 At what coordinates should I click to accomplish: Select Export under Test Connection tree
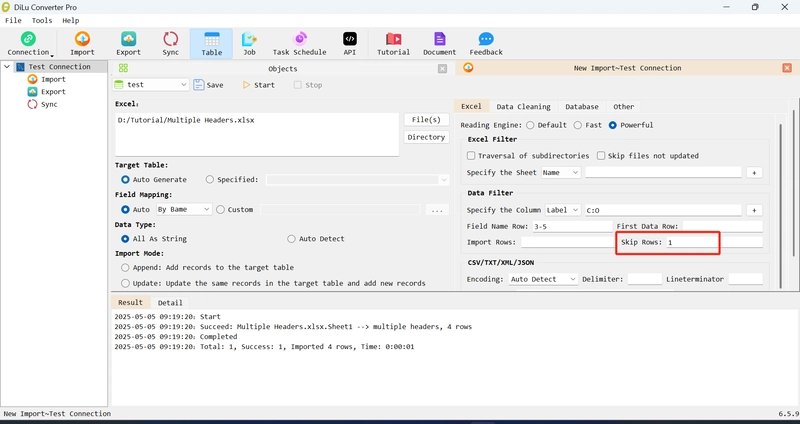coord(53,92)
